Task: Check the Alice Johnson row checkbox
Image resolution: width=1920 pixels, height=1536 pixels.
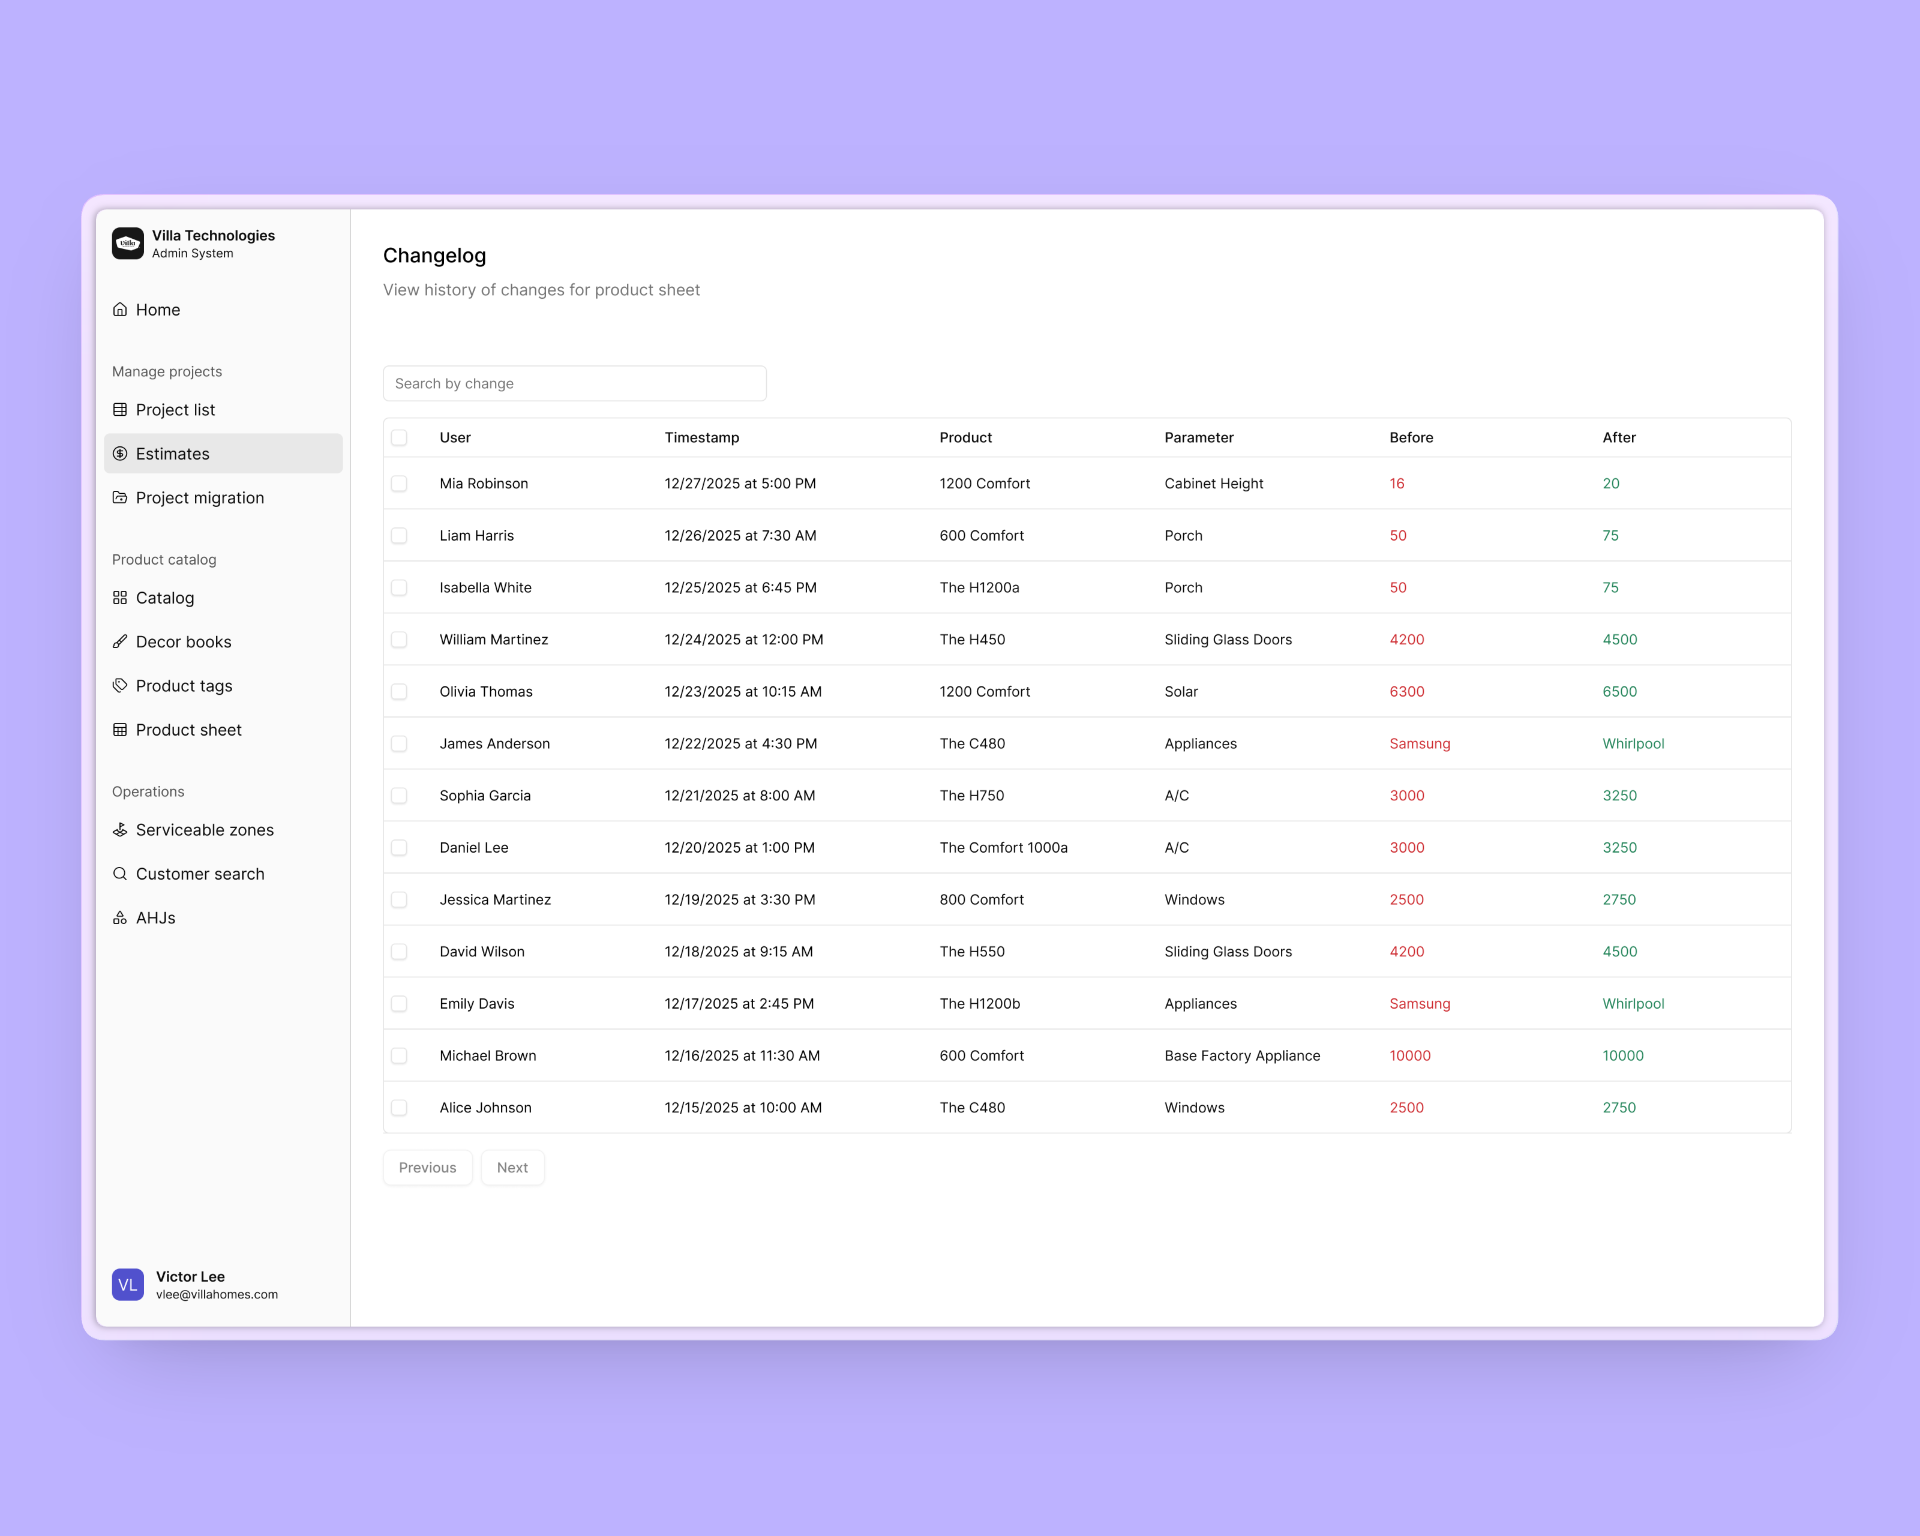Action: (400, 1108)
